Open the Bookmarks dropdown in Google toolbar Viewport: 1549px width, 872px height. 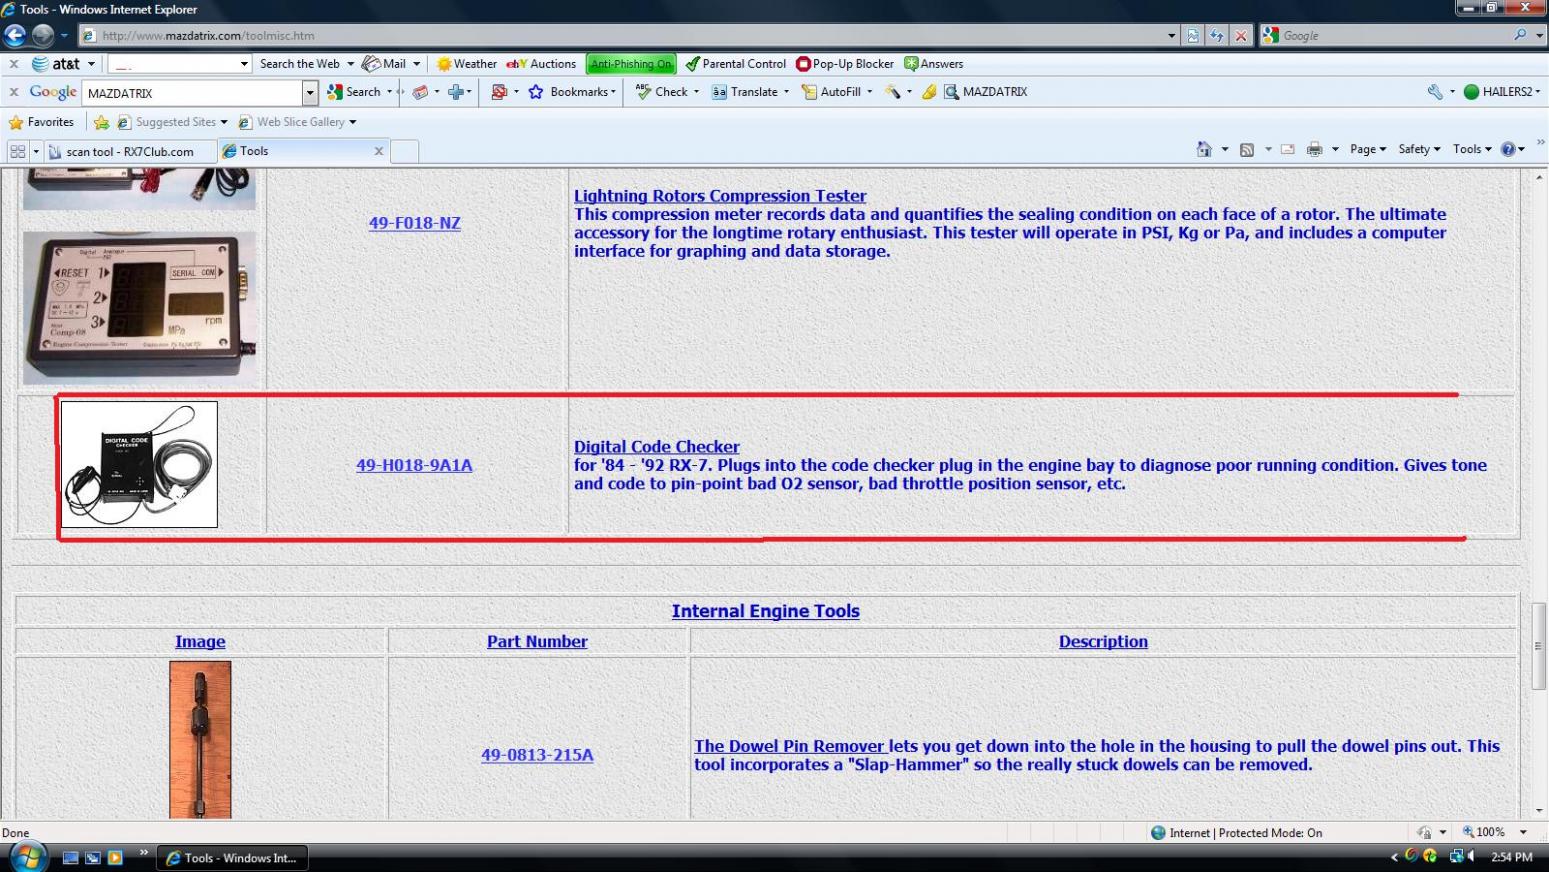[x=573, y=92]
